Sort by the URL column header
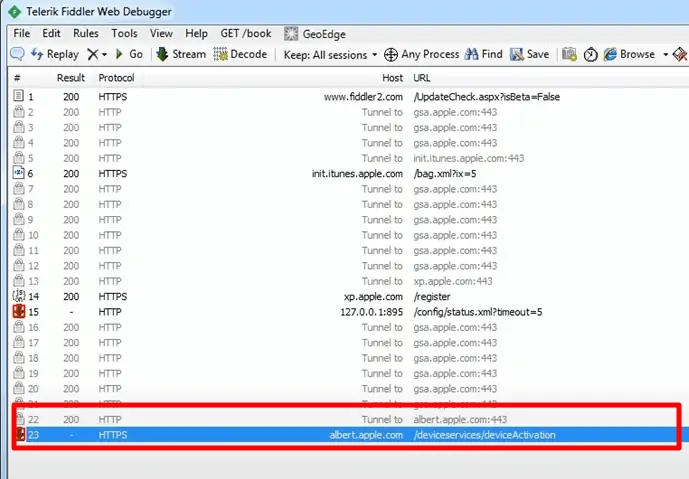 click(422, 78)
